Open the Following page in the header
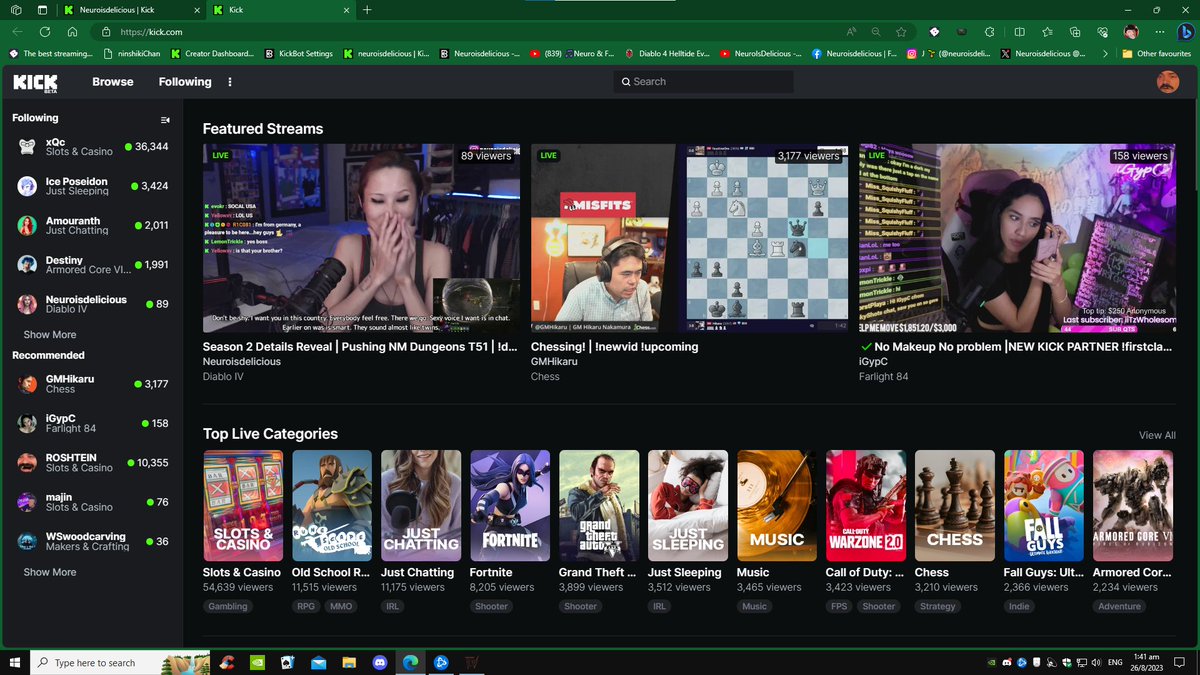 185,82
